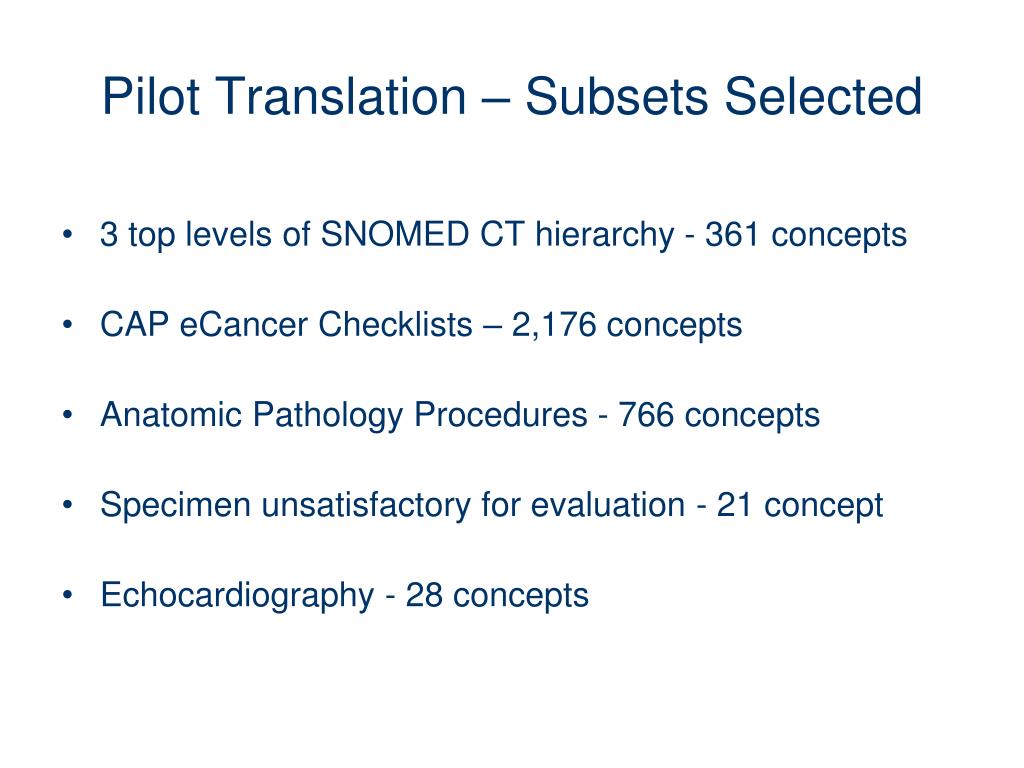
Task: Select the word 'Pilot' in the title
Action: point(150,97)
